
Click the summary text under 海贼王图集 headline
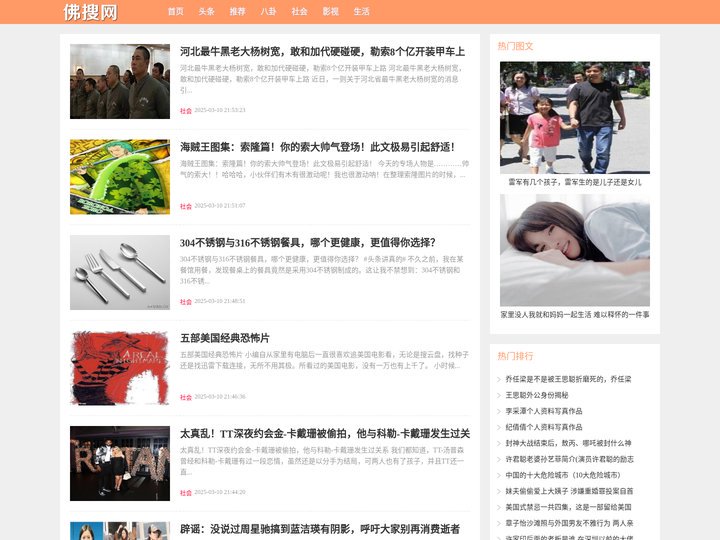tap(324, 169)
